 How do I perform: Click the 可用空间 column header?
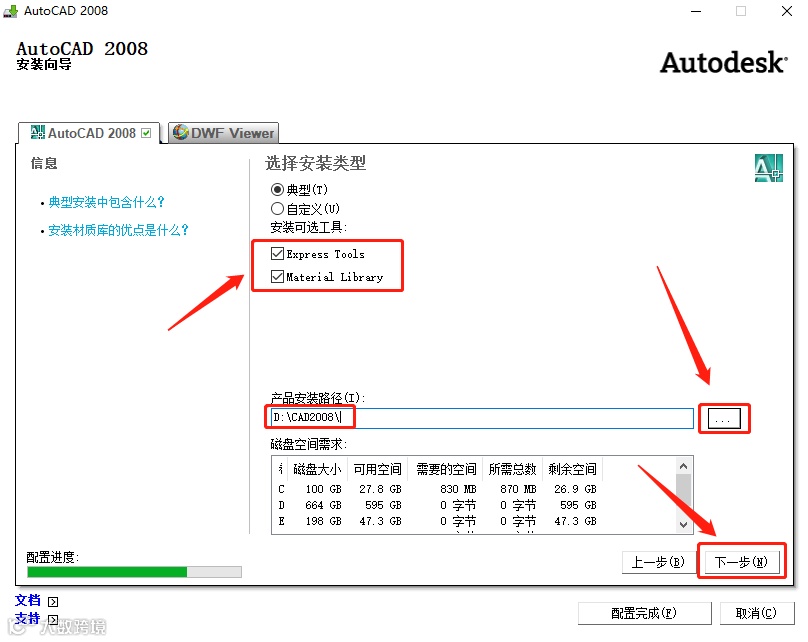pyautogui.click(x=377, y=469)
